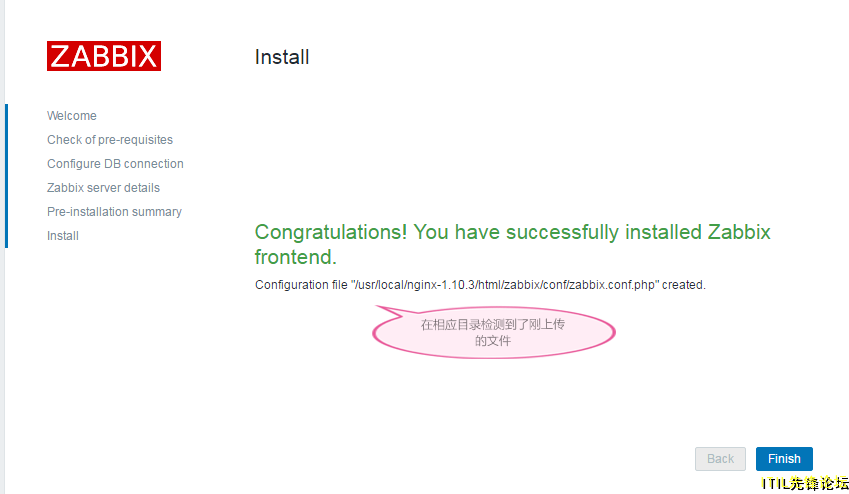Click the 'Configuration file' words in status line

pos(301,285)
